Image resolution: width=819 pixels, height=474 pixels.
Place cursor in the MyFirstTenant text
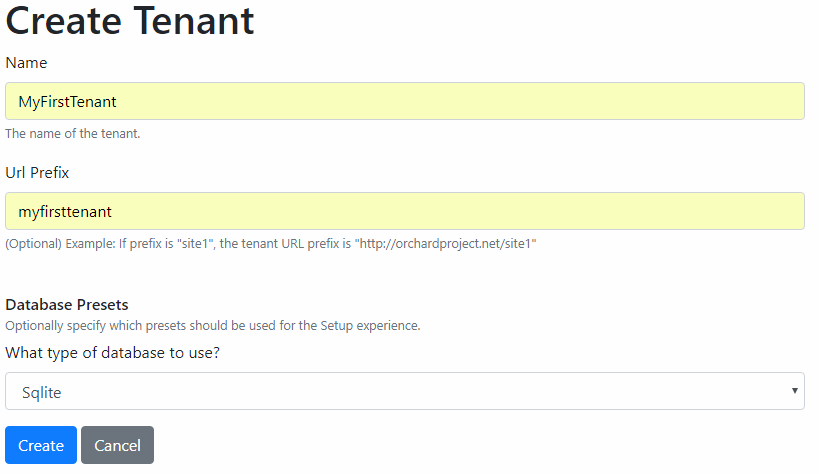pyautogui.click(x=67, y=102)
